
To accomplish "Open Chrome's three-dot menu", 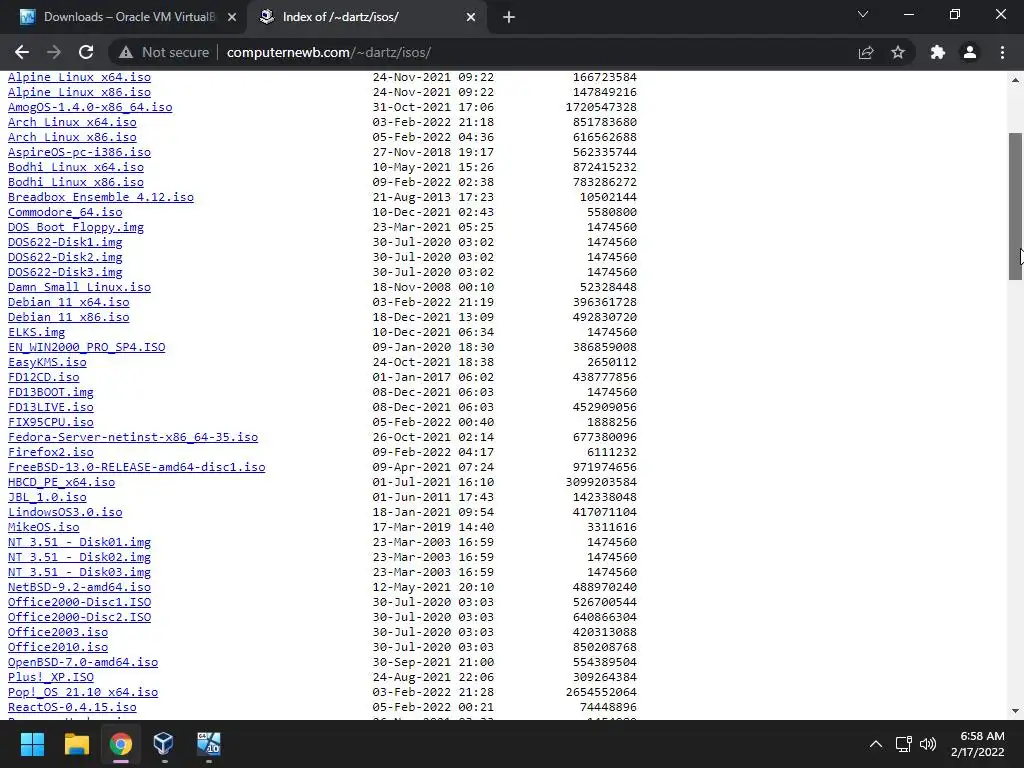I will click(1002, 52).
